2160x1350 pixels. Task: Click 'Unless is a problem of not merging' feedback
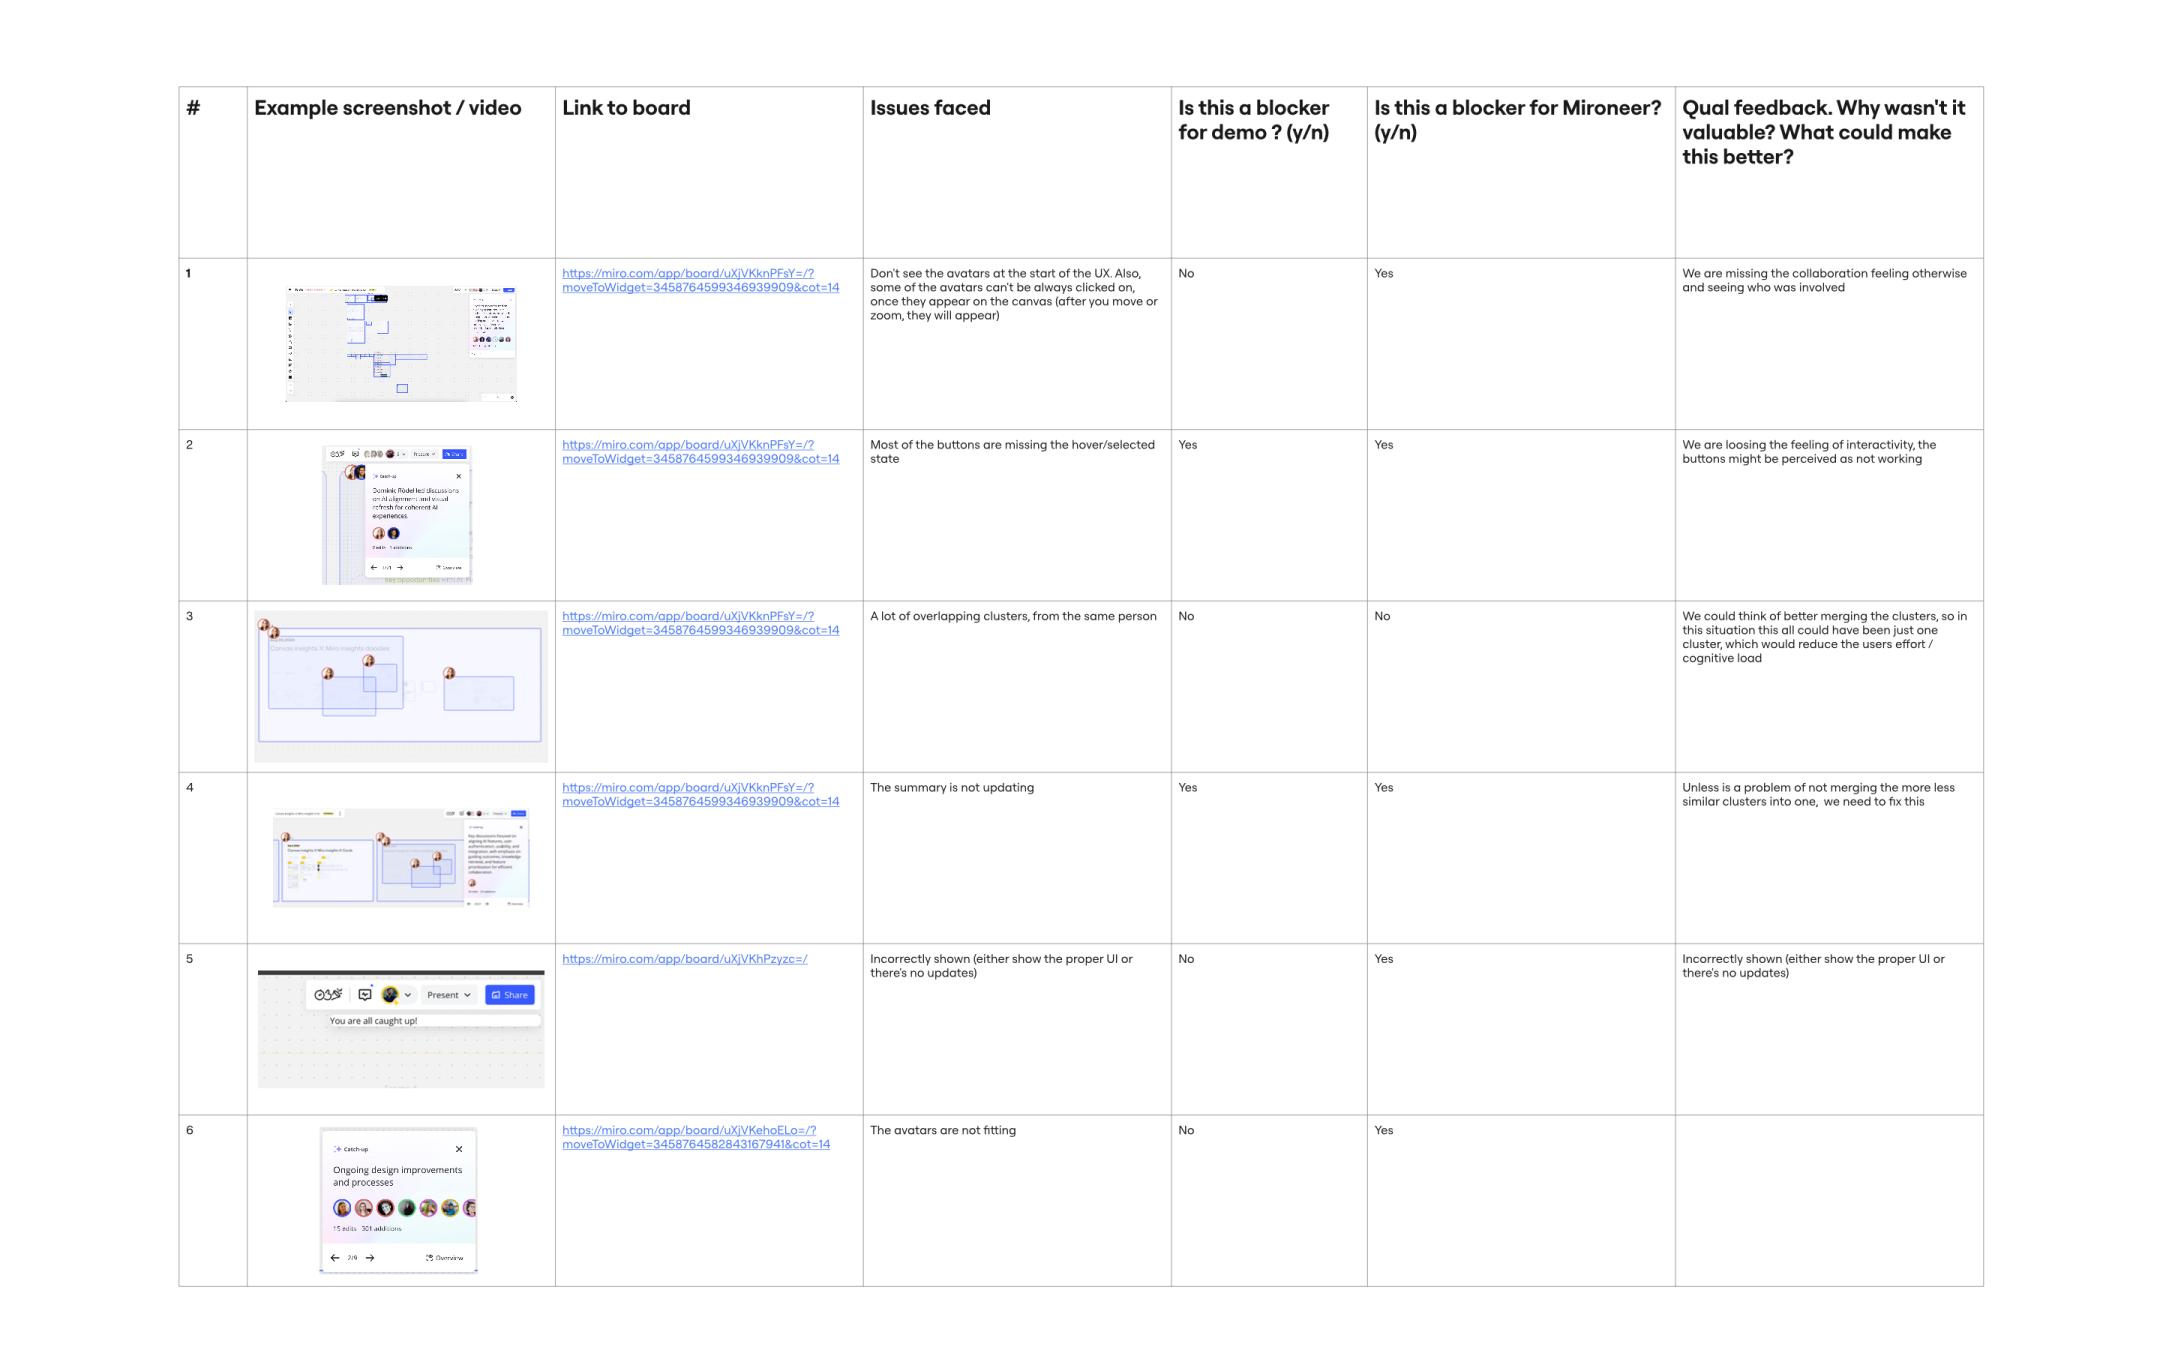1818,794
